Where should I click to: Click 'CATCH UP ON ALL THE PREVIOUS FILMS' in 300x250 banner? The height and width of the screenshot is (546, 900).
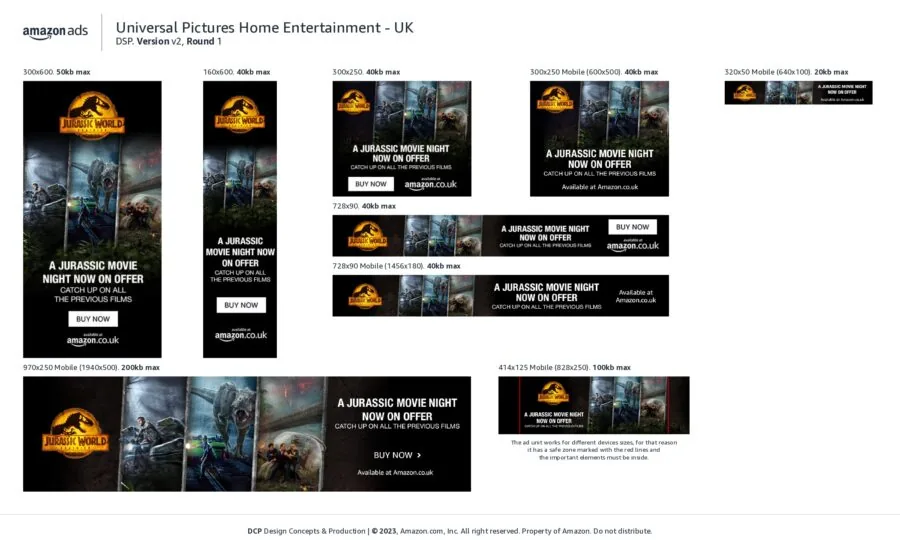[401, 167]
